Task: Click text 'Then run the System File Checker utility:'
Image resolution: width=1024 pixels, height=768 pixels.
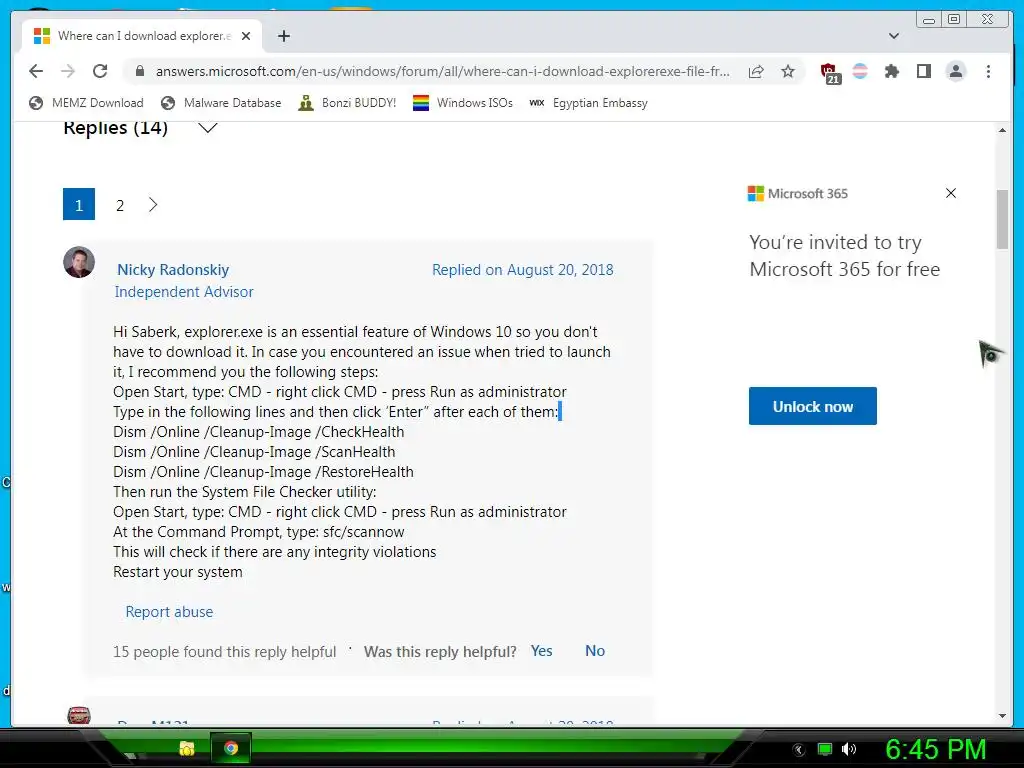Action: 245,492
